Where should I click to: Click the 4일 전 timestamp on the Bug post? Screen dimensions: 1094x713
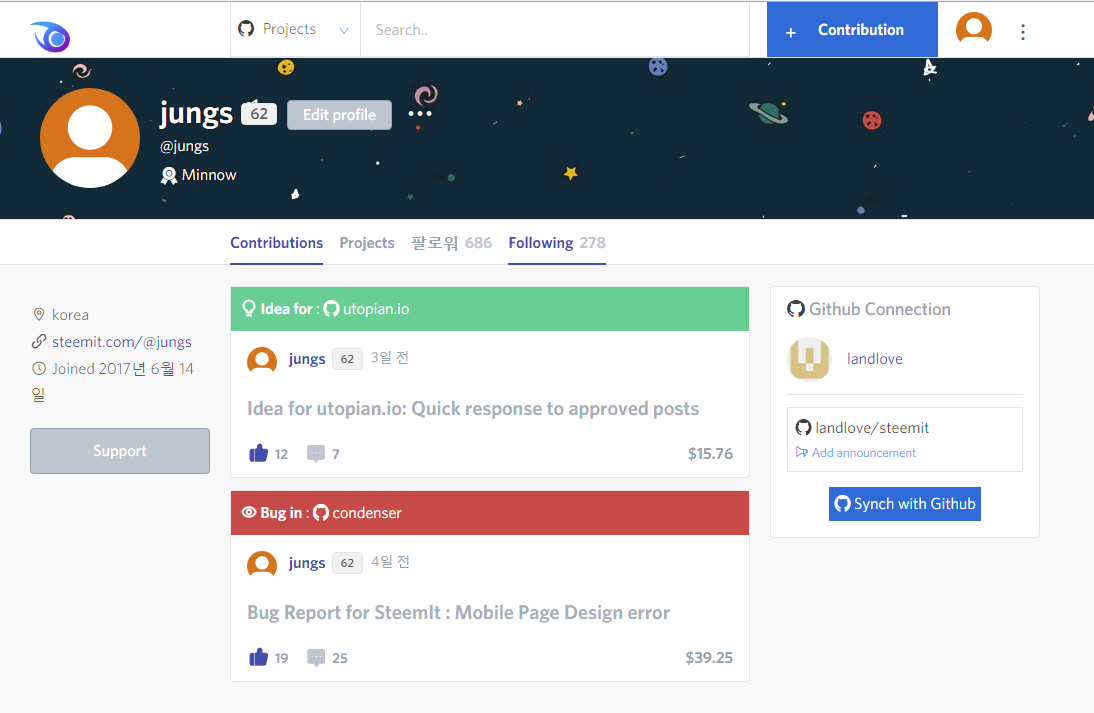[x=389, y=562]
